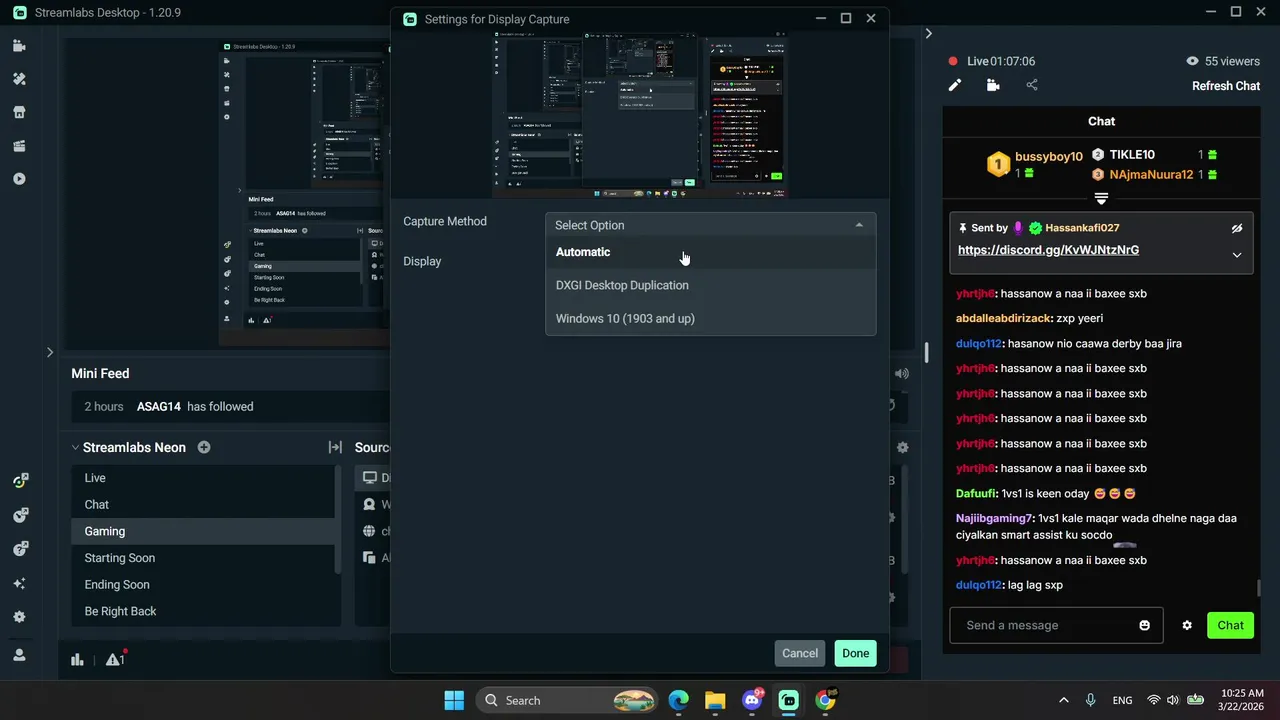This screenshot has height=720, width=1280.
Task: Open the Settings gear in left sidebar
Action: [x=19, y=617]
